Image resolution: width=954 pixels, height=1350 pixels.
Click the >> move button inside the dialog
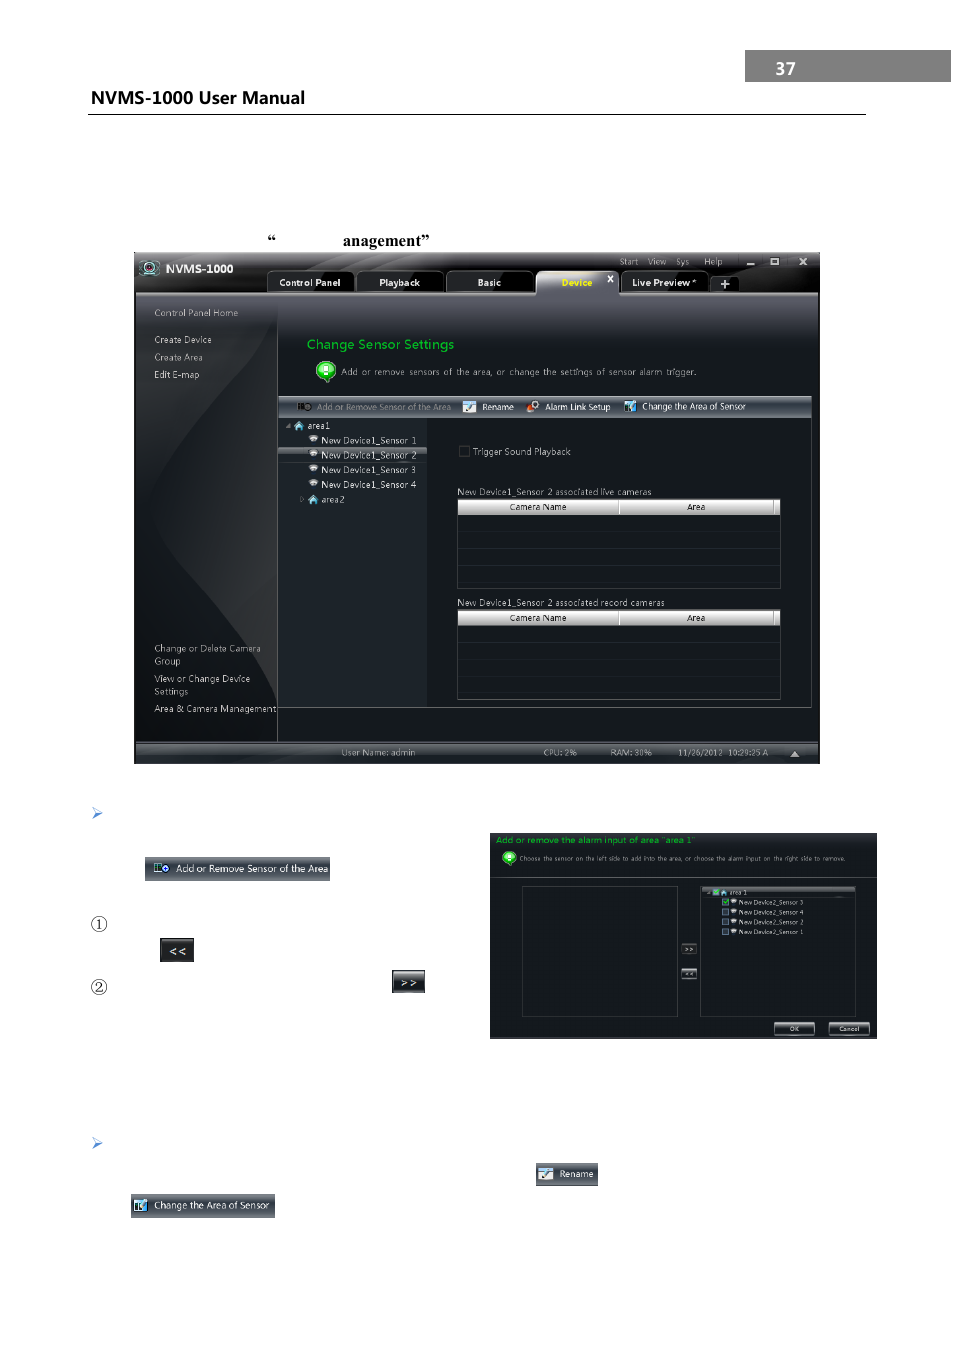(x=689, y=949)
